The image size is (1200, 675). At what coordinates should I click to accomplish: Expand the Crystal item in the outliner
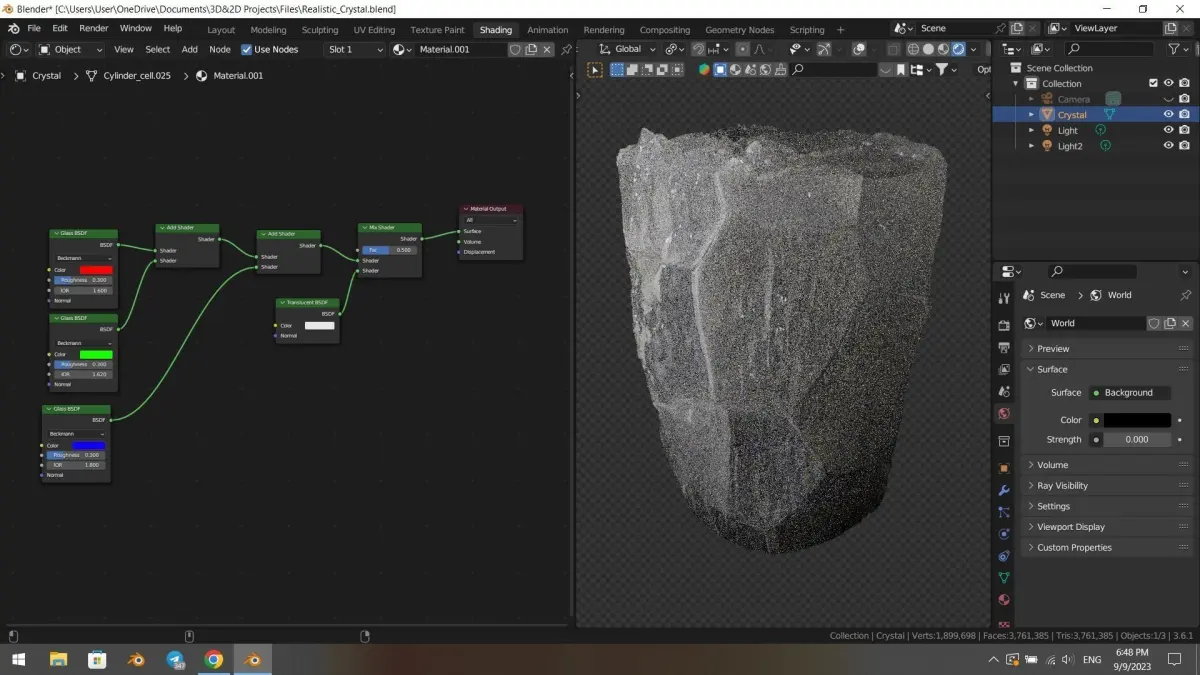(x=1032, y=115)
